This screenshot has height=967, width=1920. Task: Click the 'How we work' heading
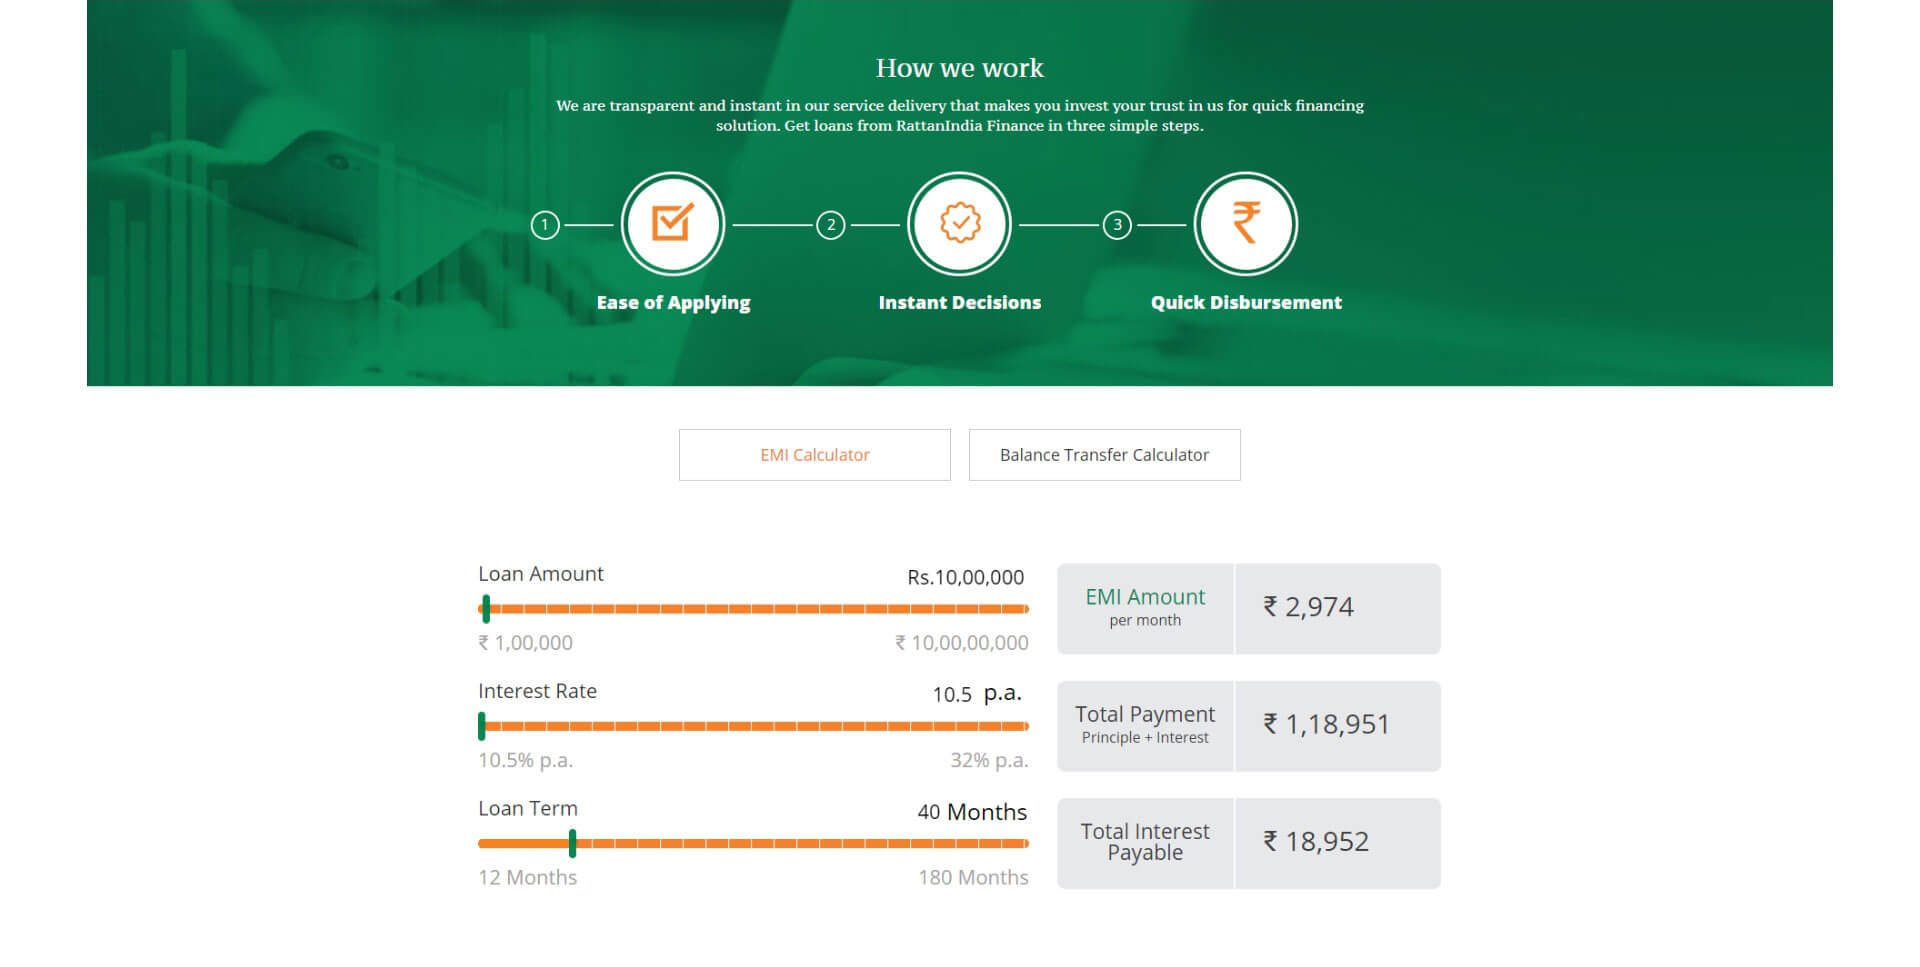960,68
